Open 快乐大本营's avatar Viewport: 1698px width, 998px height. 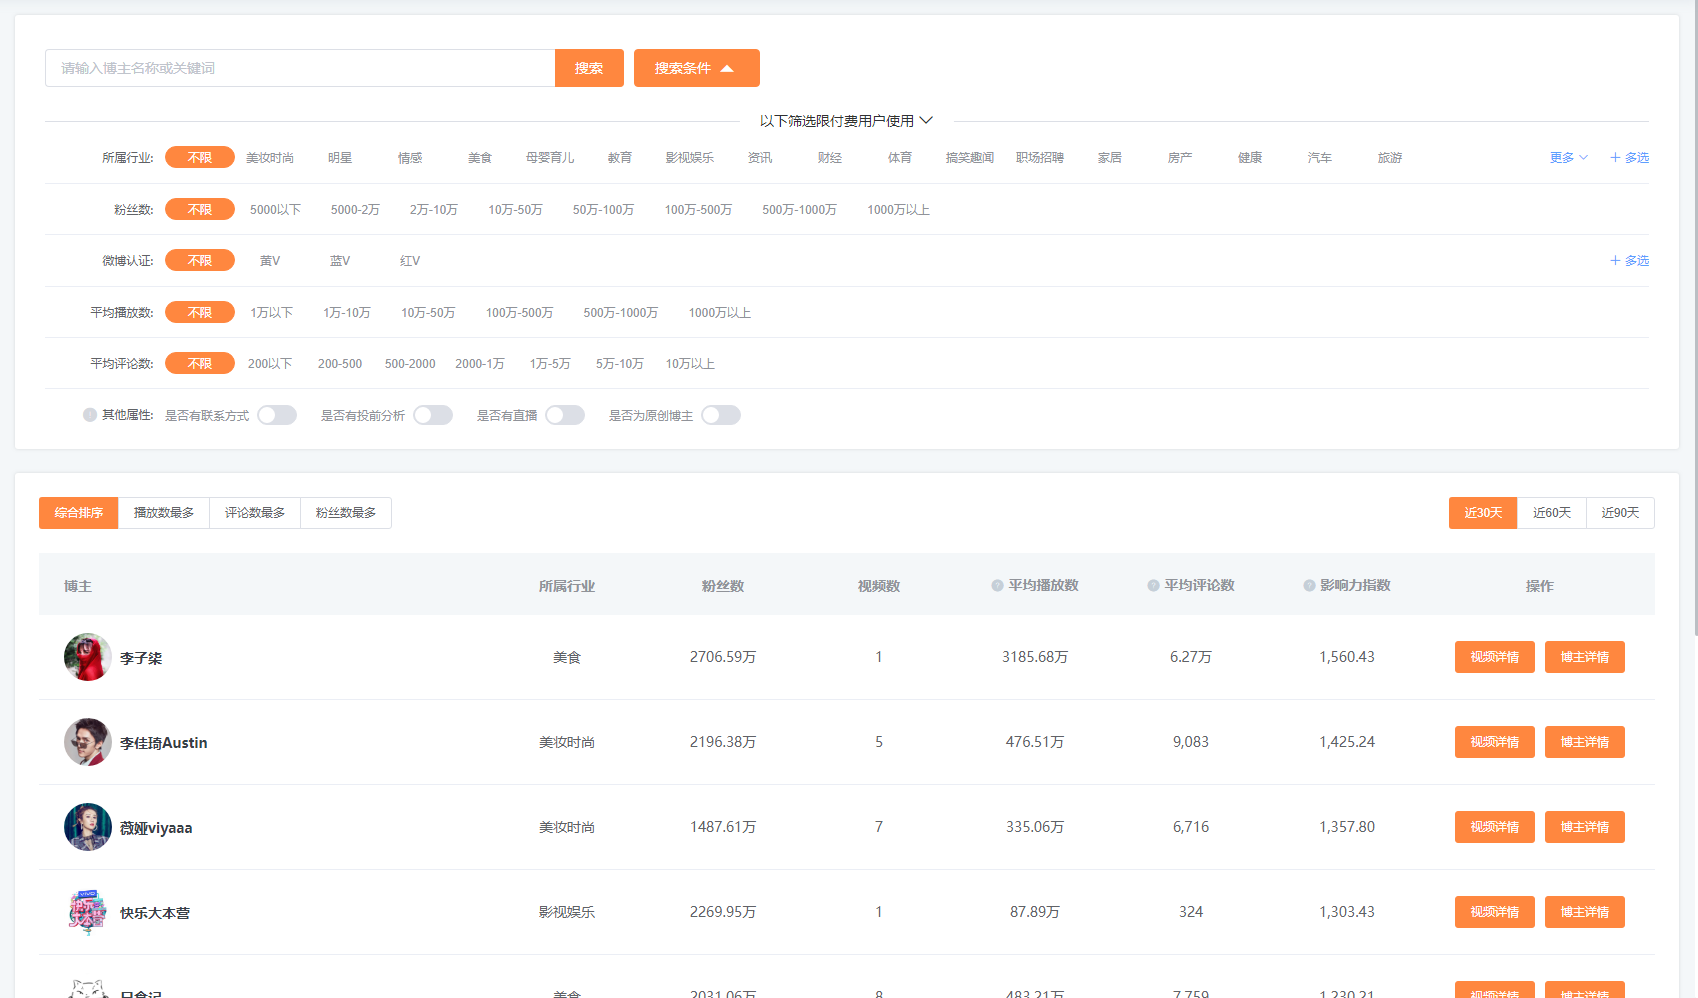(88, 912)
